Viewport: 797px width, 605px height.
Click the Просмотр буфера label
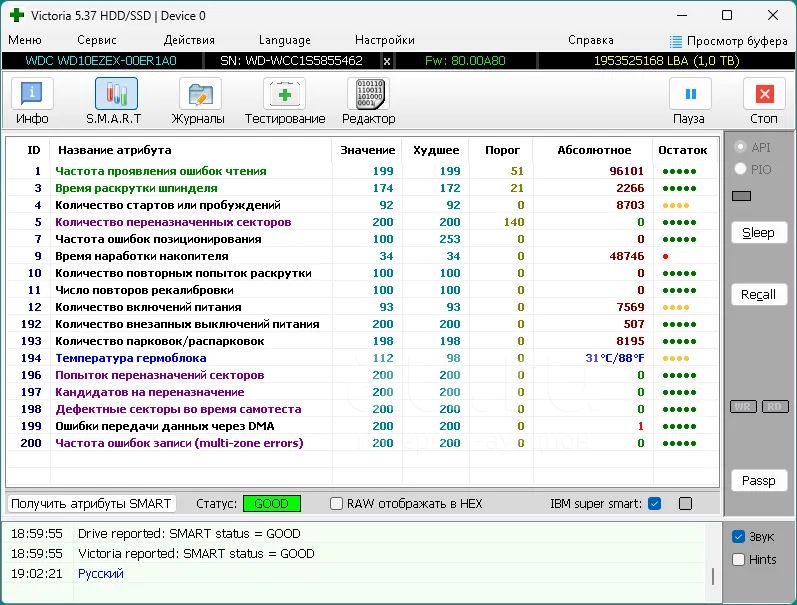(737, 41)
